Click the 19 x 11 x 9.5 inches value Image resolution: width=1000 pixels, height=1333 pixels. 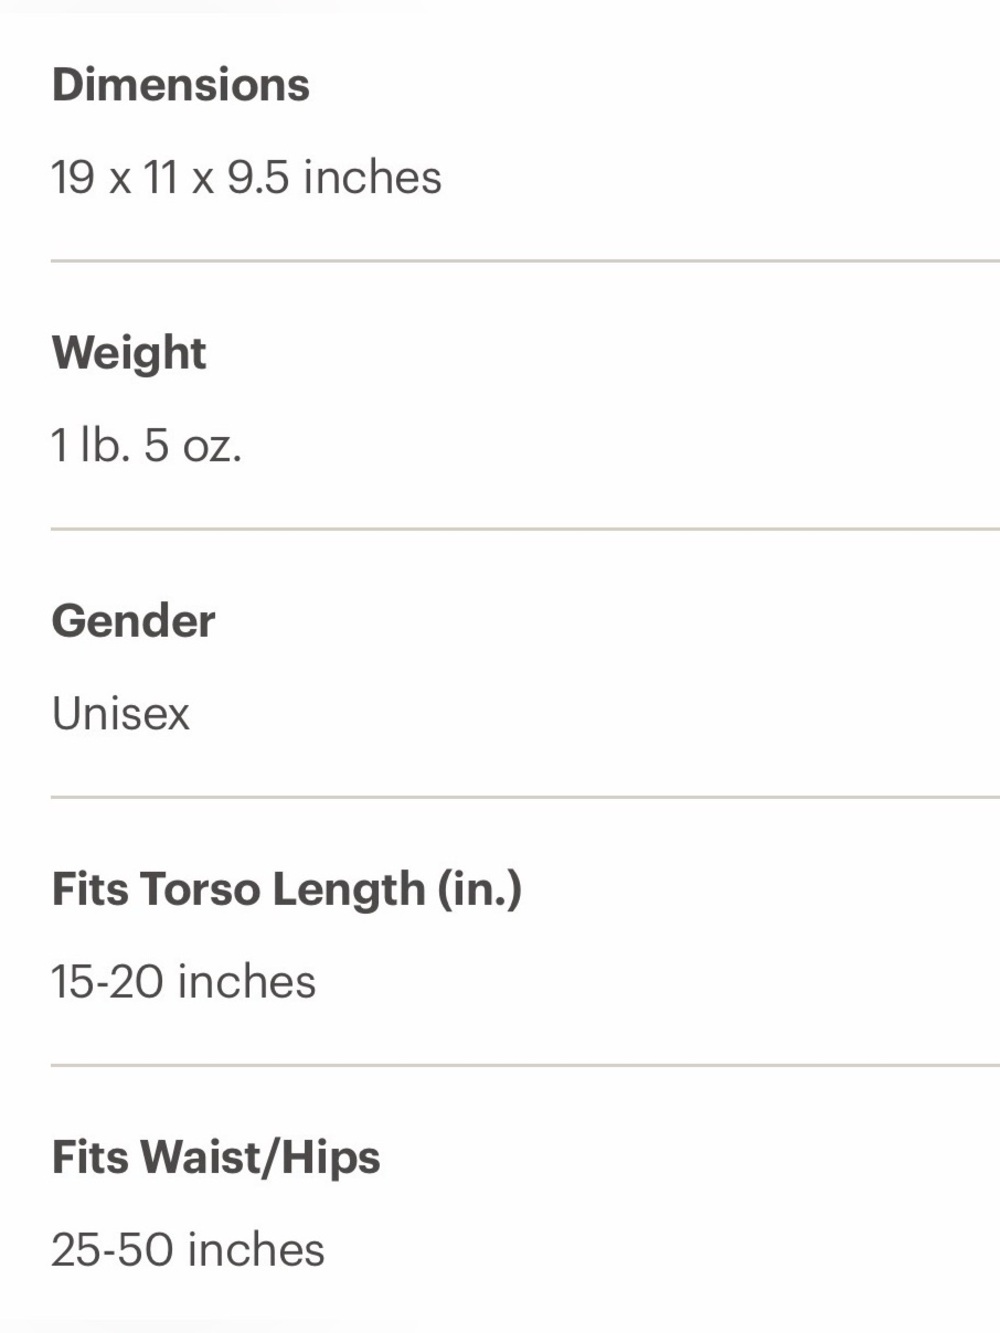pyautogui.click(x=246, y=177)
